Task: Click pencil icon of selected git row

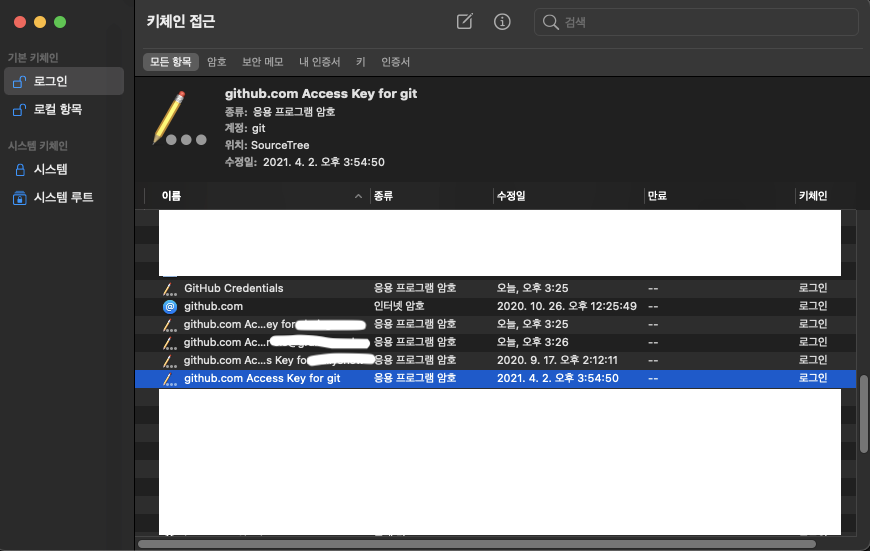Action: coord(169,379)
